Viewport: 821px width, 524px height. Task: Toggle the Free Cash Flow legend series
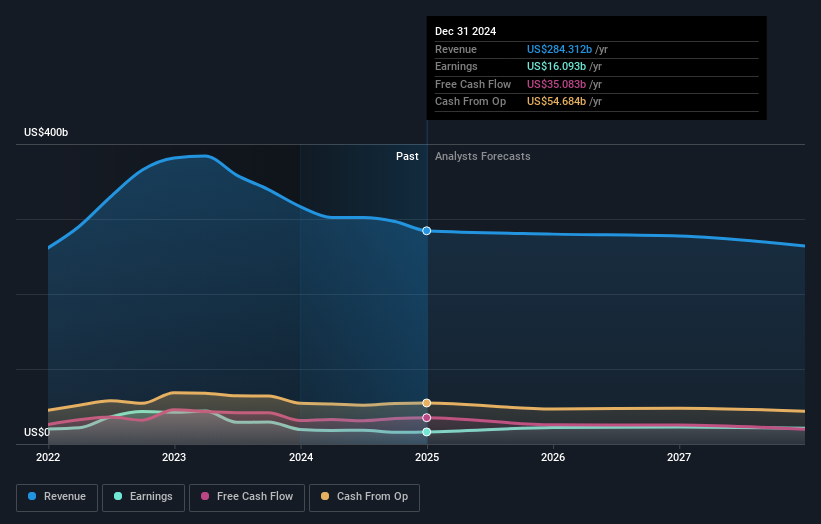point(247,497)
